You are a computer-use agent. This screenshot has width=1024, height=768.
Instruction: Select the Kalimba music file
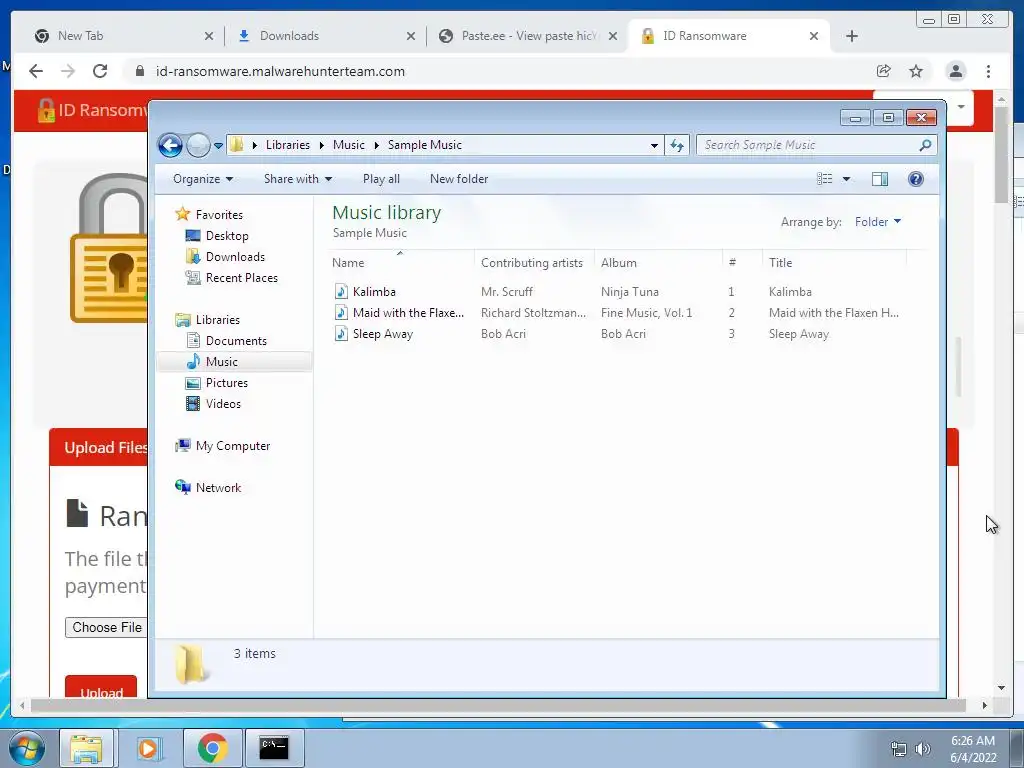(x=374, y=292)
